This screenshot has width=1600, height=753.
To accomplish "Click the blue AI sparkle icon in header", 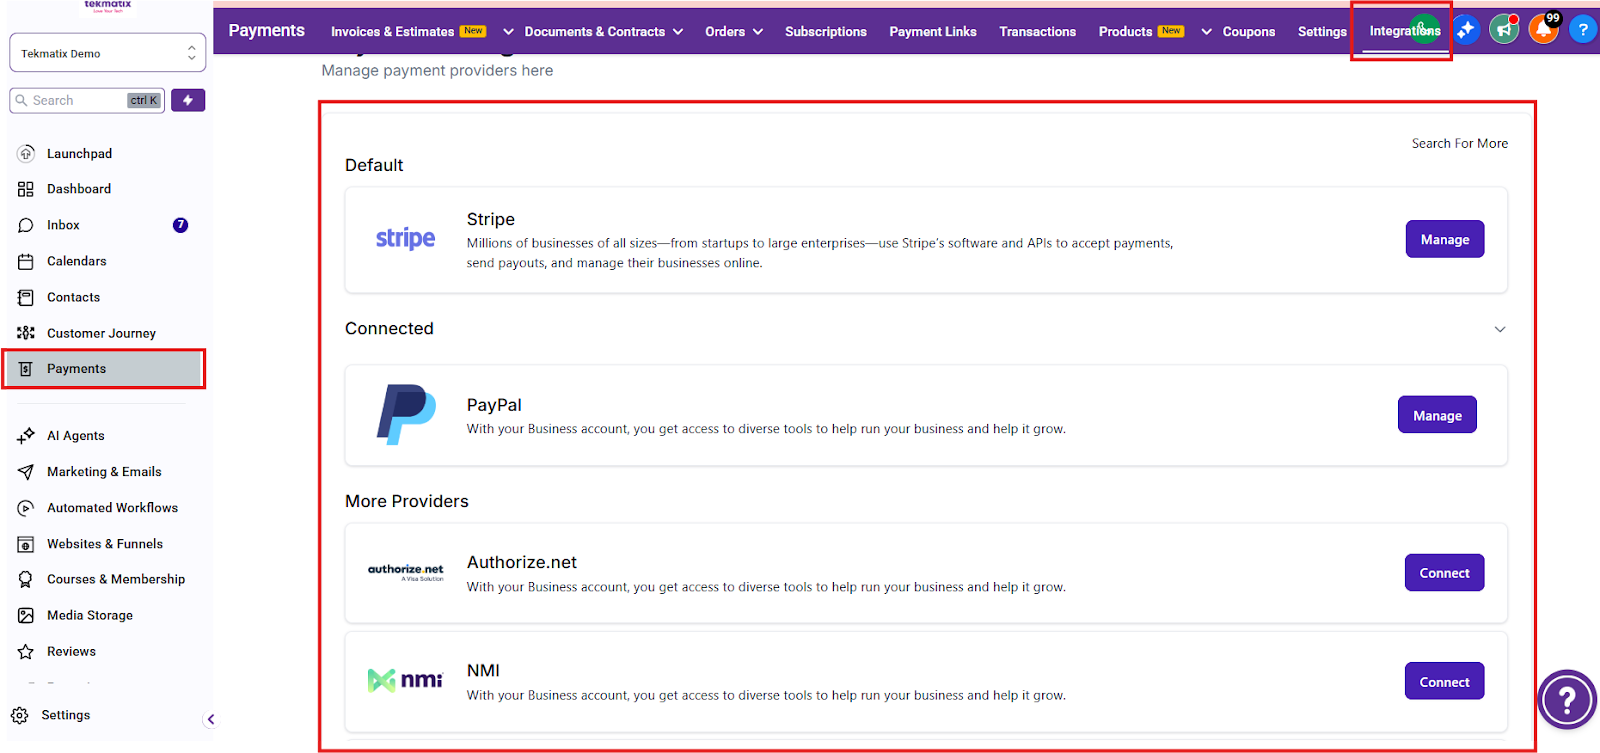I will tap(1466, 30).
